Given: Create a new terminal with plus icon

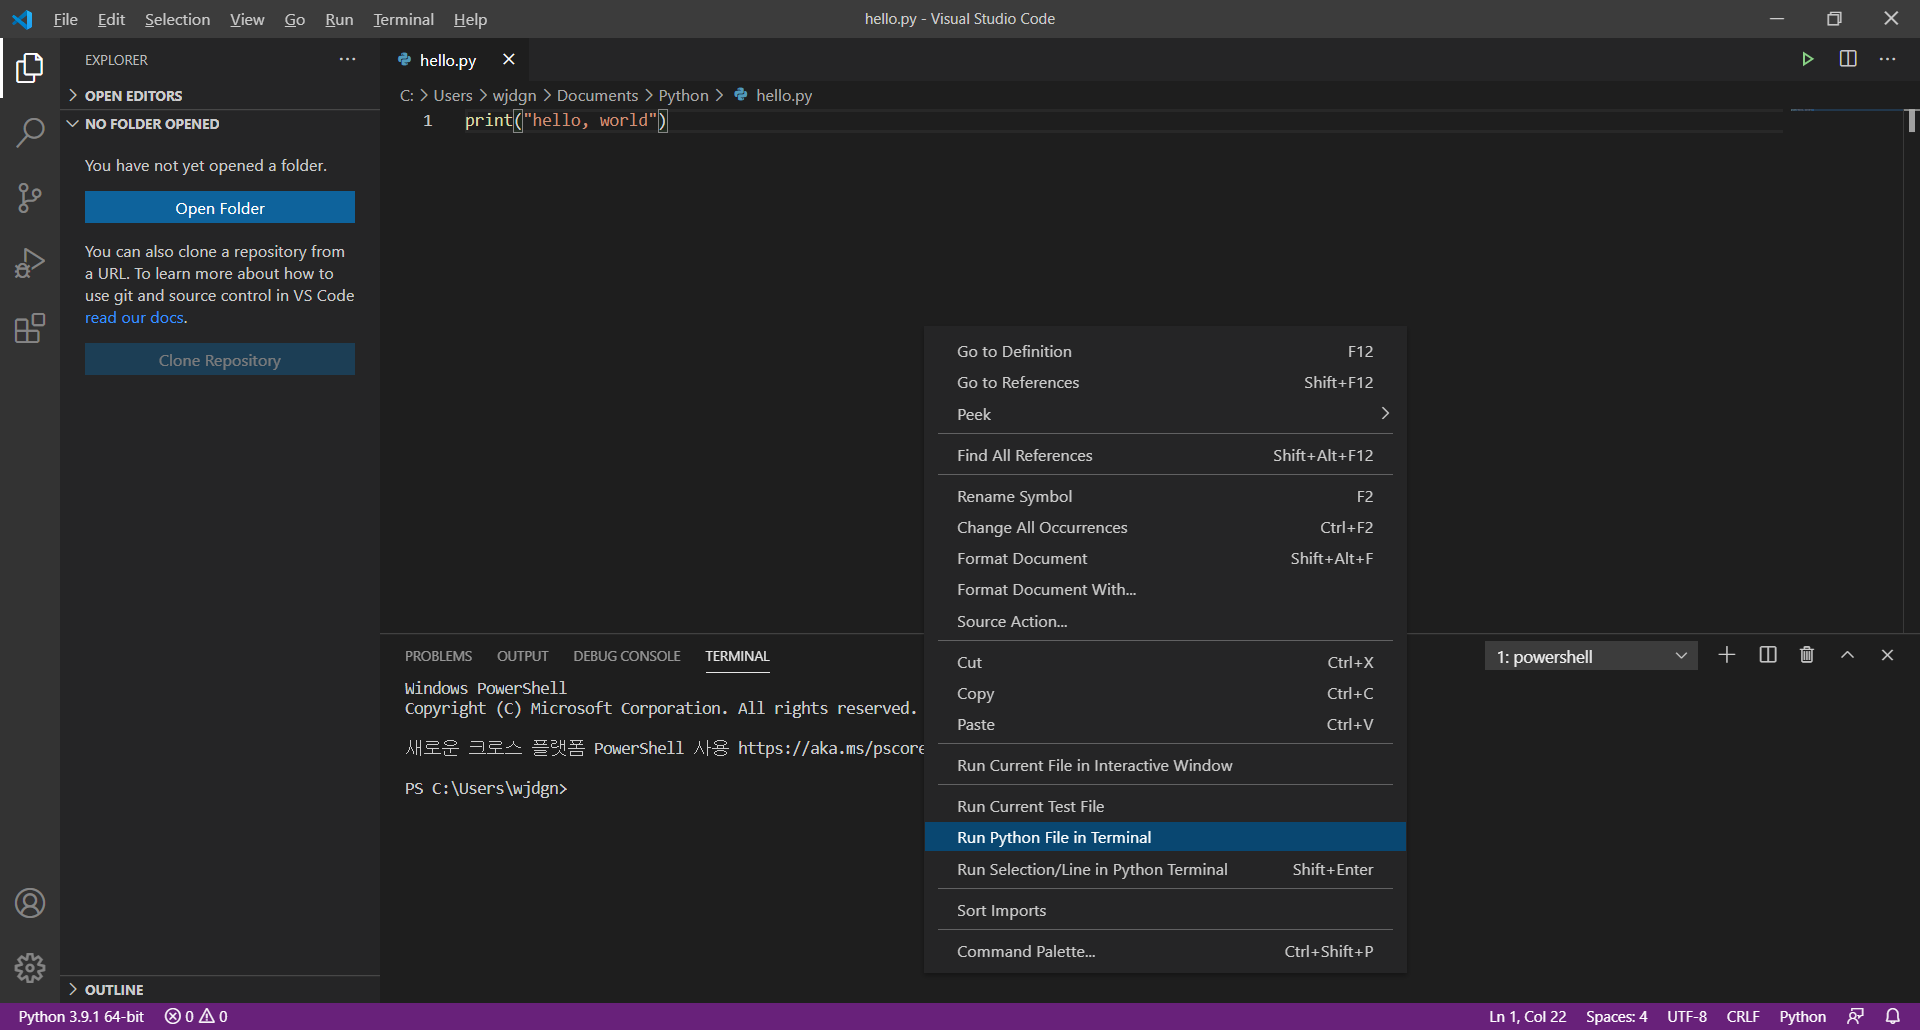Looking at the screenshot, I should click(x=1727, y=655).
